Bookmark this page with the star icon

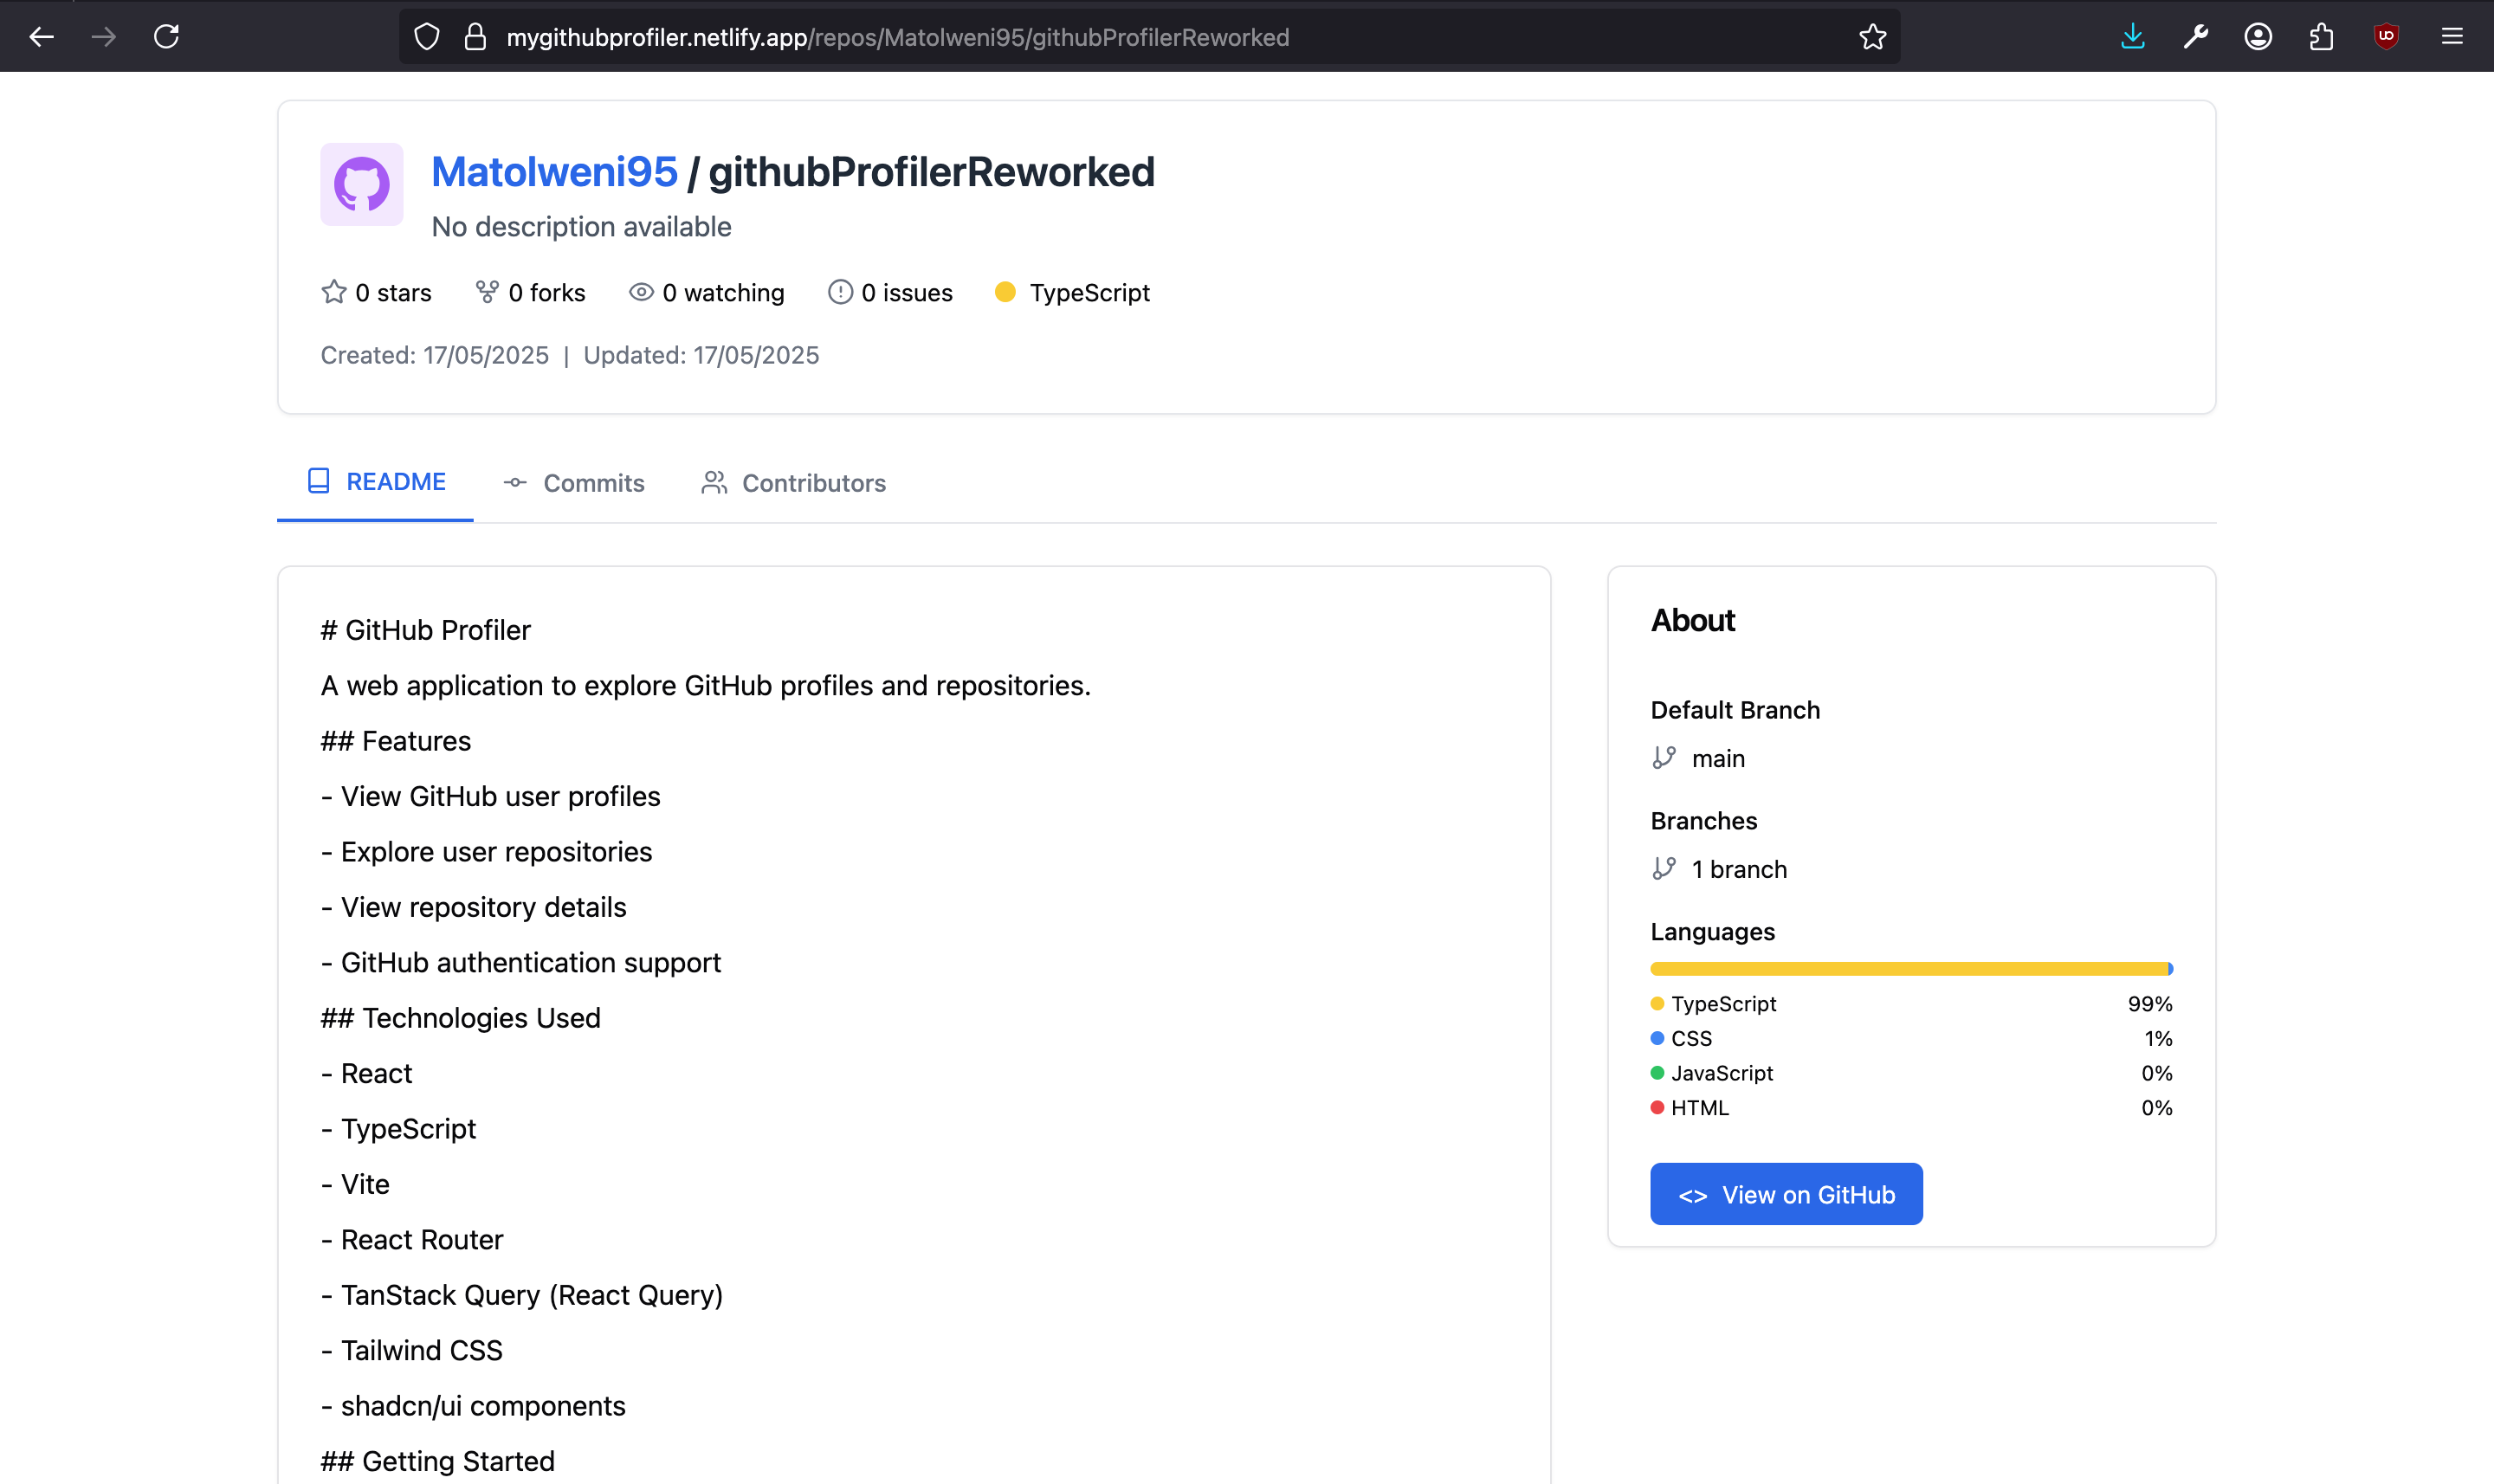pos(1872,37)
